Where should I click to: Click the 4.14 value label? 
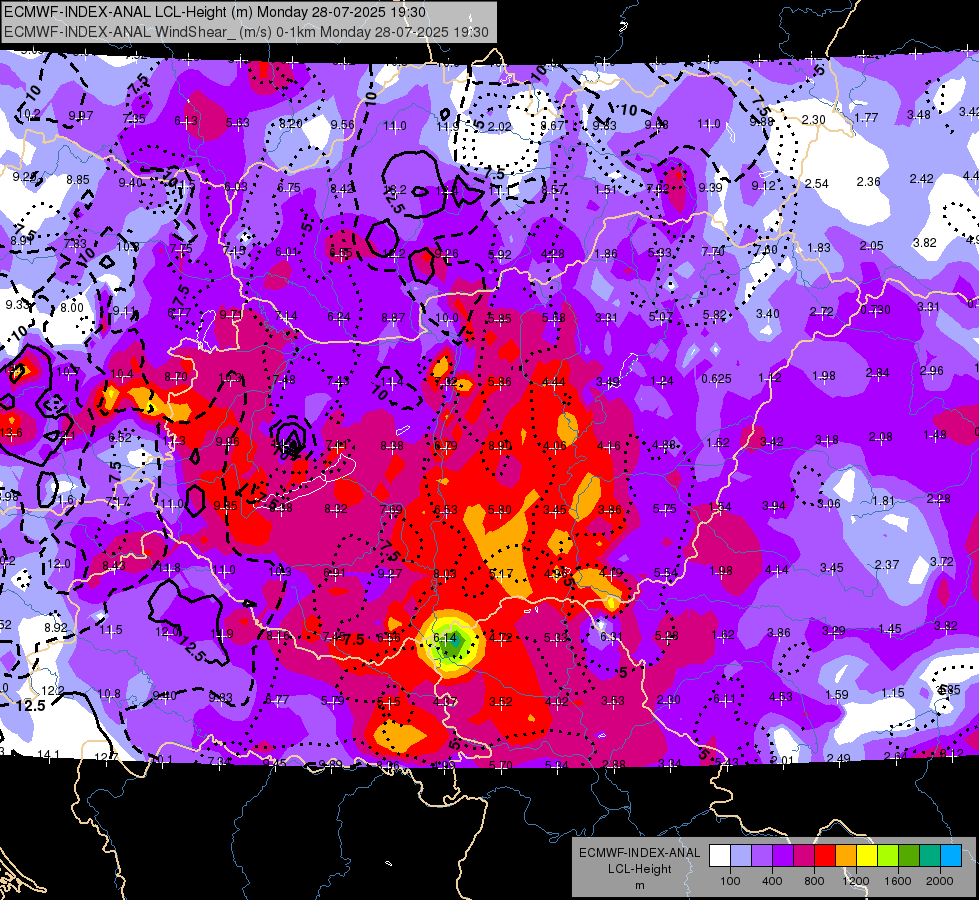point(777,569)
